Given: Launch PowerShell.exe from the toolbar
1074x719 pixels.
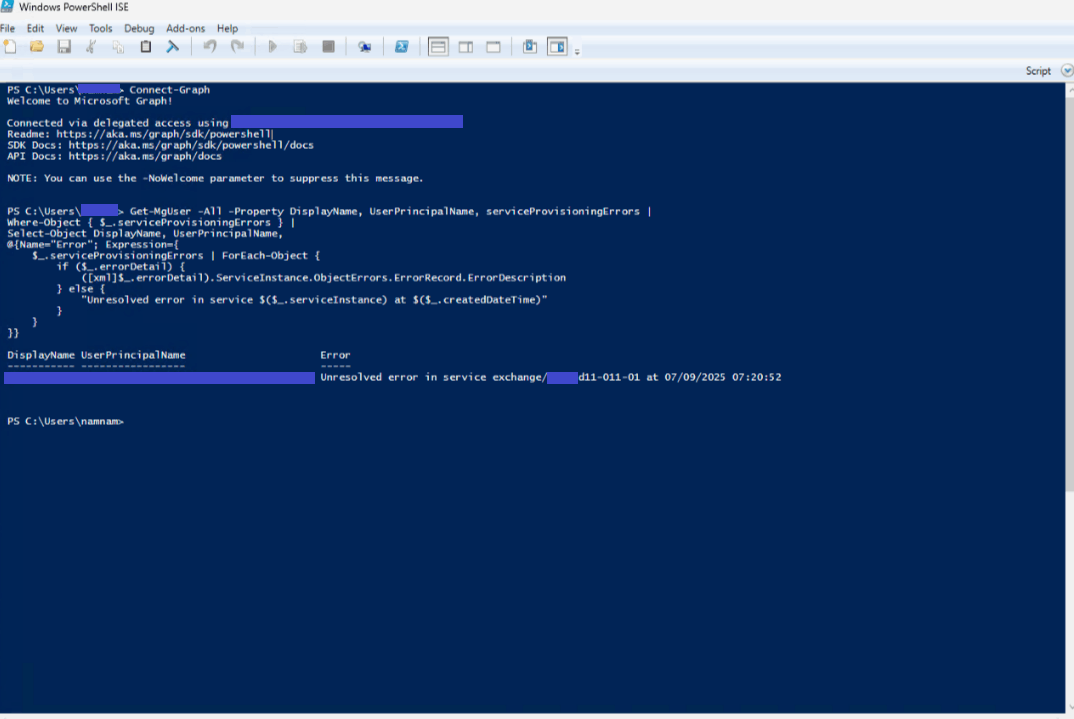Looking at the screenshot, I should [402, 46].
